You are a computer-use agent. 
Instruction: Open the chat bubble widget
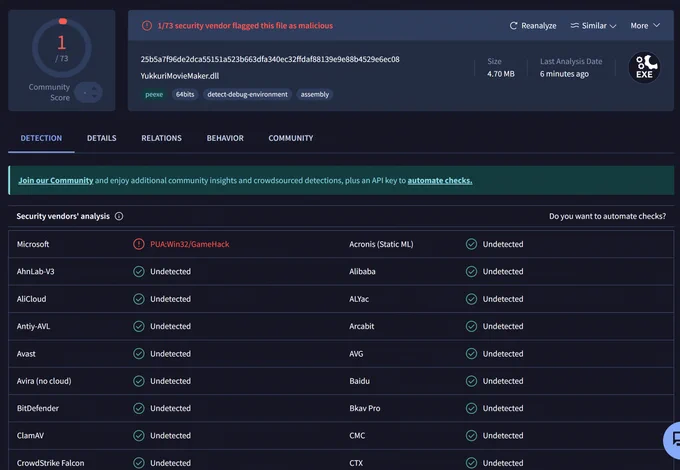tap(673, 440)
